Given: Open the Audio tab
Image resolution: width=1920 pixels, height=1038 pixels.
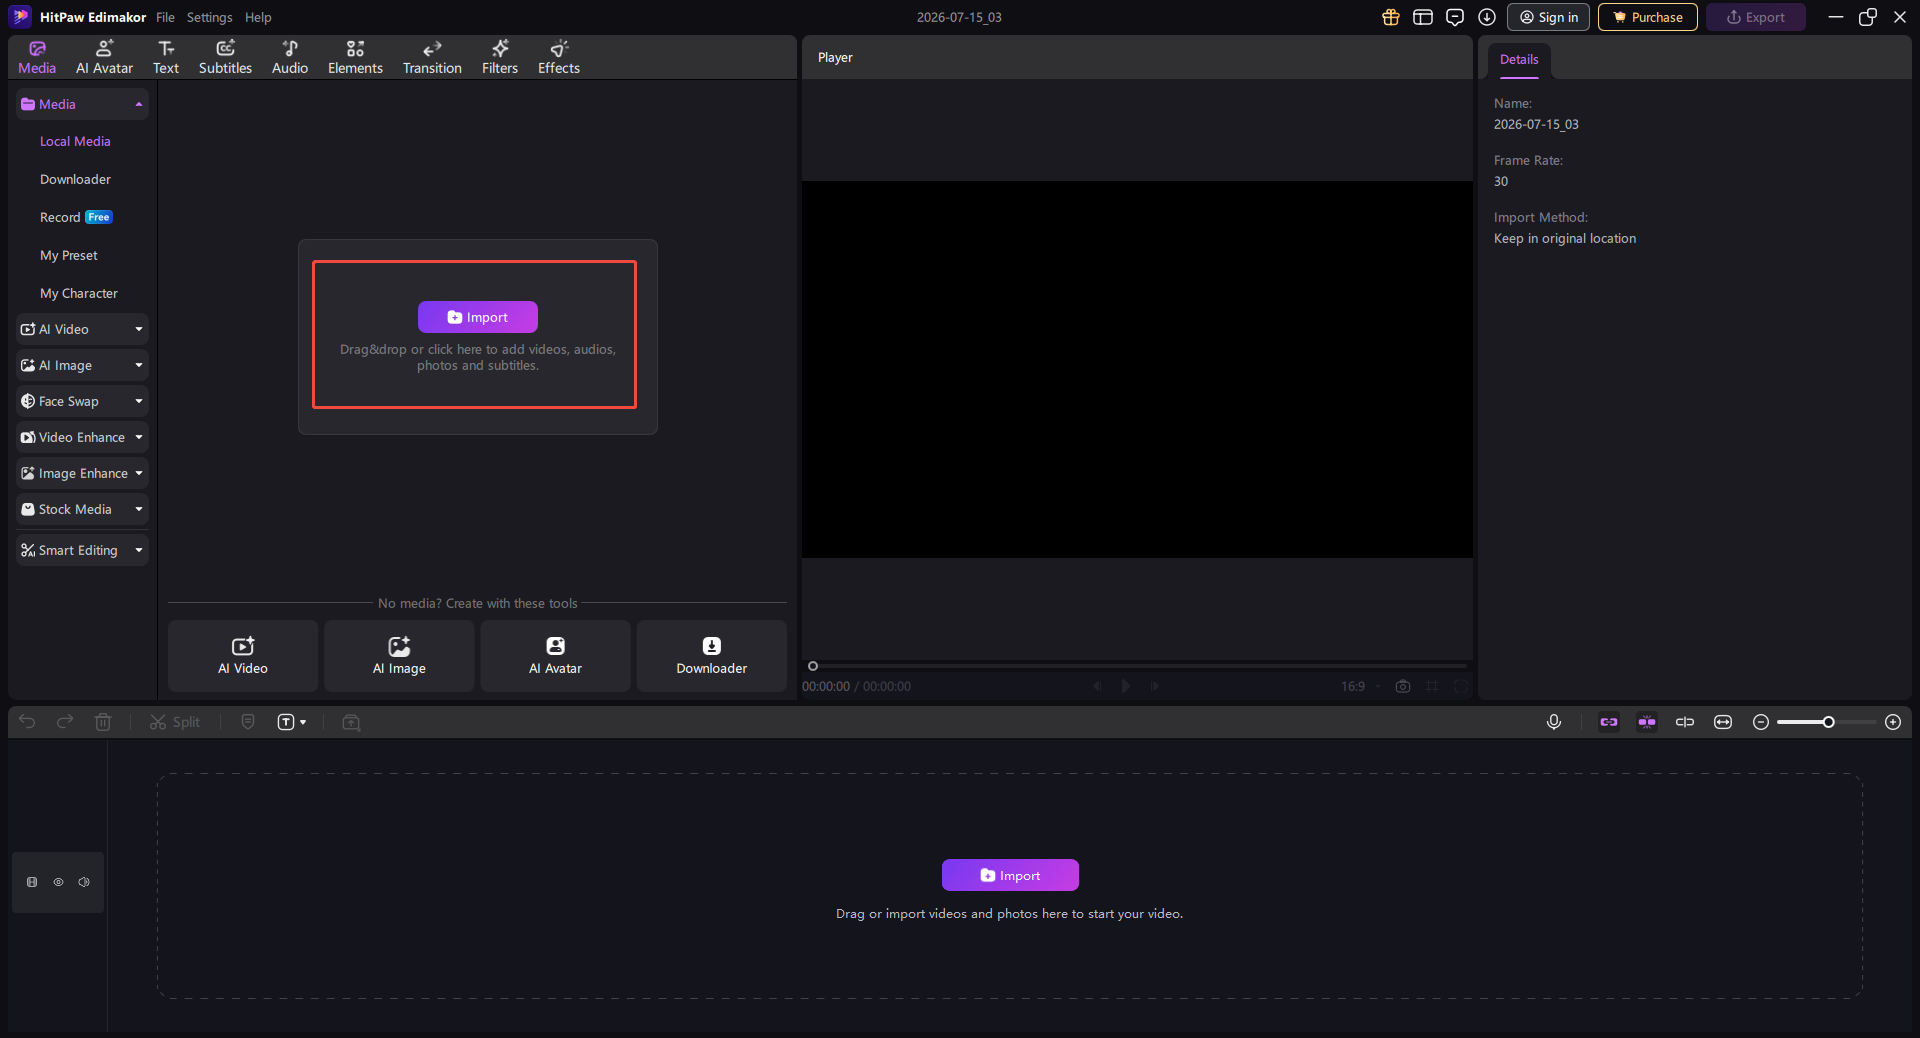Looking at the screenshot, I should tap(290, 57).
